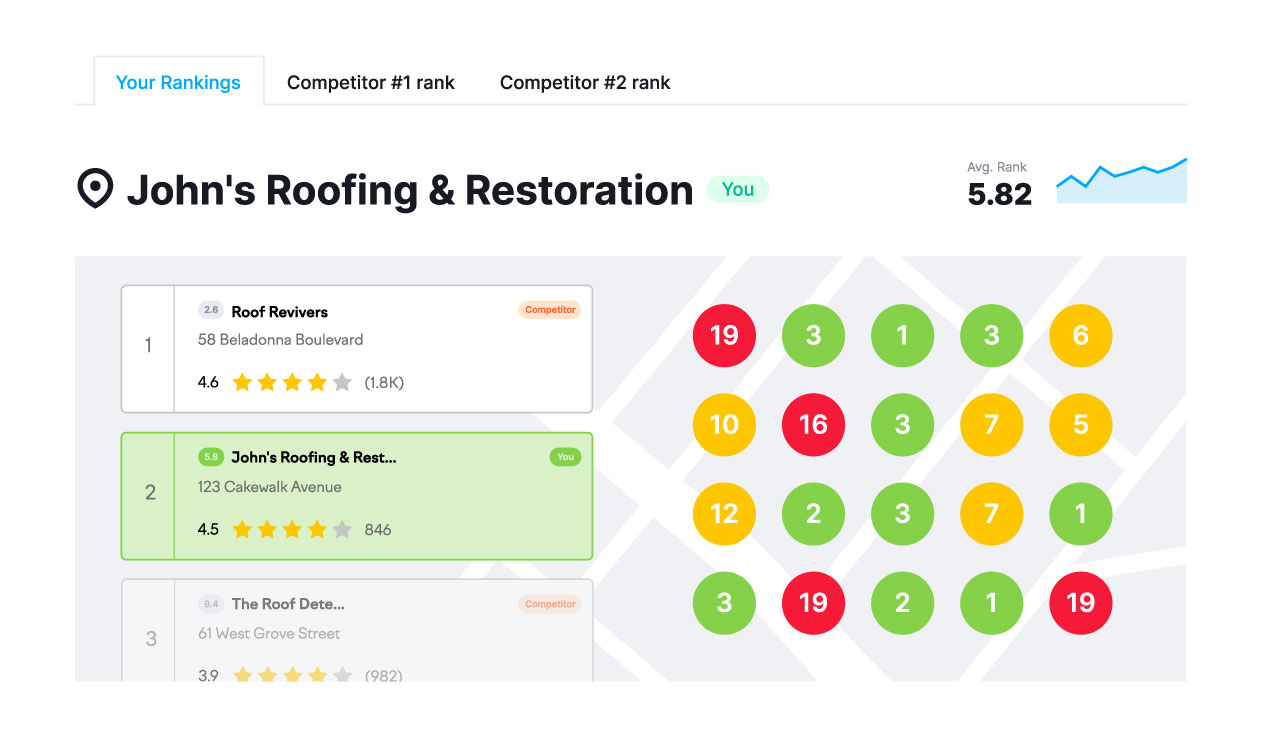This screenshot has width=1263, height=738.
Task: Select the yellow 5 rank pin
Action: tap(1080, 424)
